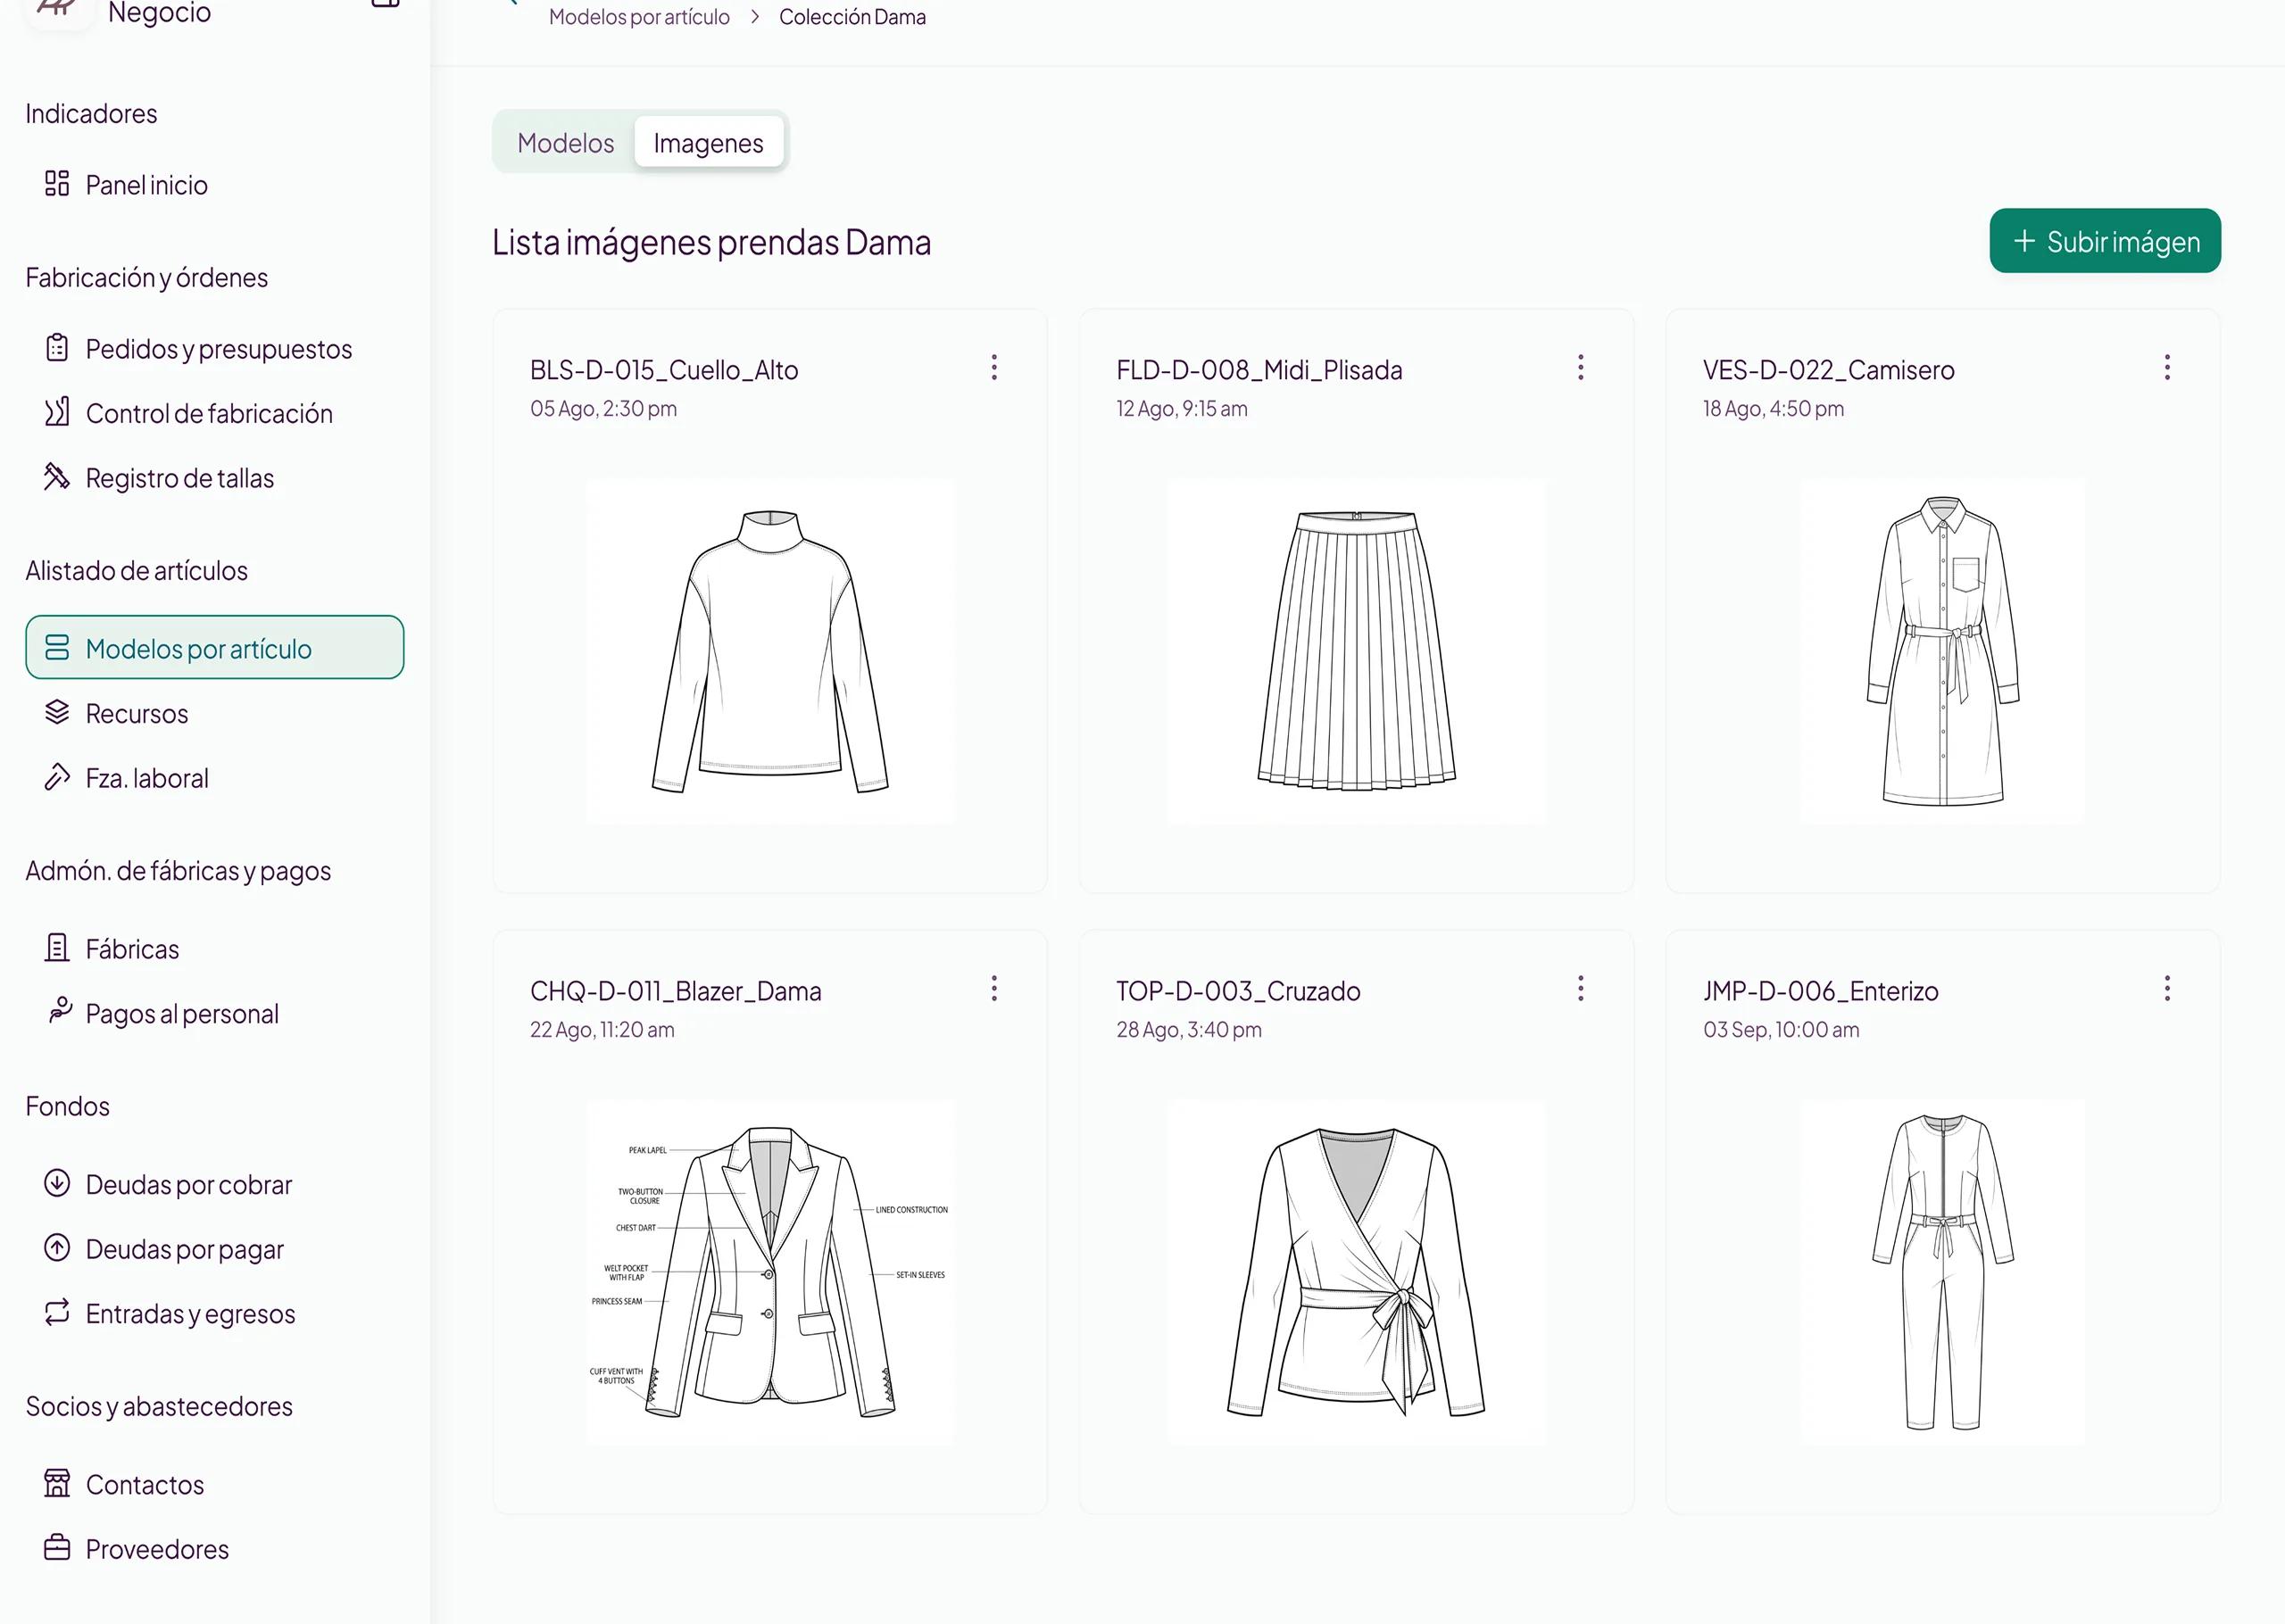Screen dimensions: 2285x1624
Task: Open options menu for JMP-D-006_Enterizo
Action: pos(2167,989)
